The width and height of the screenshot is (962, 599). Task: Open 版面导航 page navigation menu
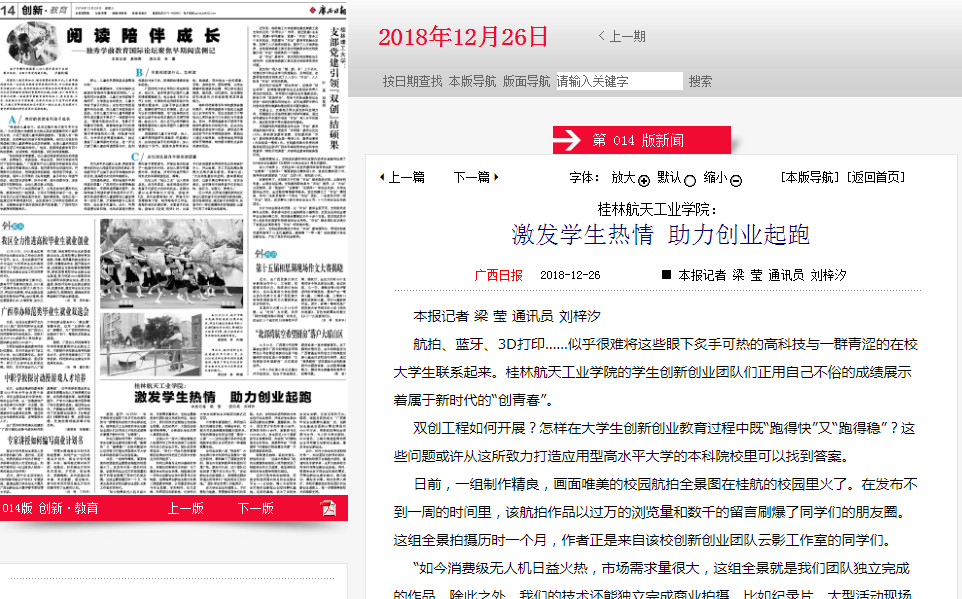pos(526,81)
